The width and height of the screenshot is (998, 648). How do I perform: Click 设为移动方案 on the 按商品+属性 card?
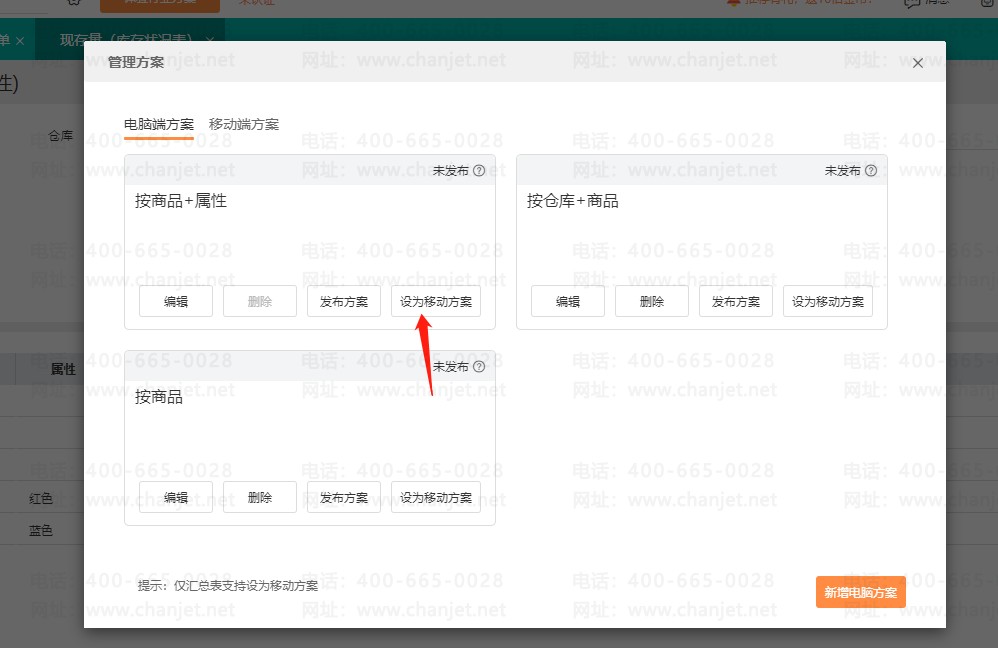[436, 302]
